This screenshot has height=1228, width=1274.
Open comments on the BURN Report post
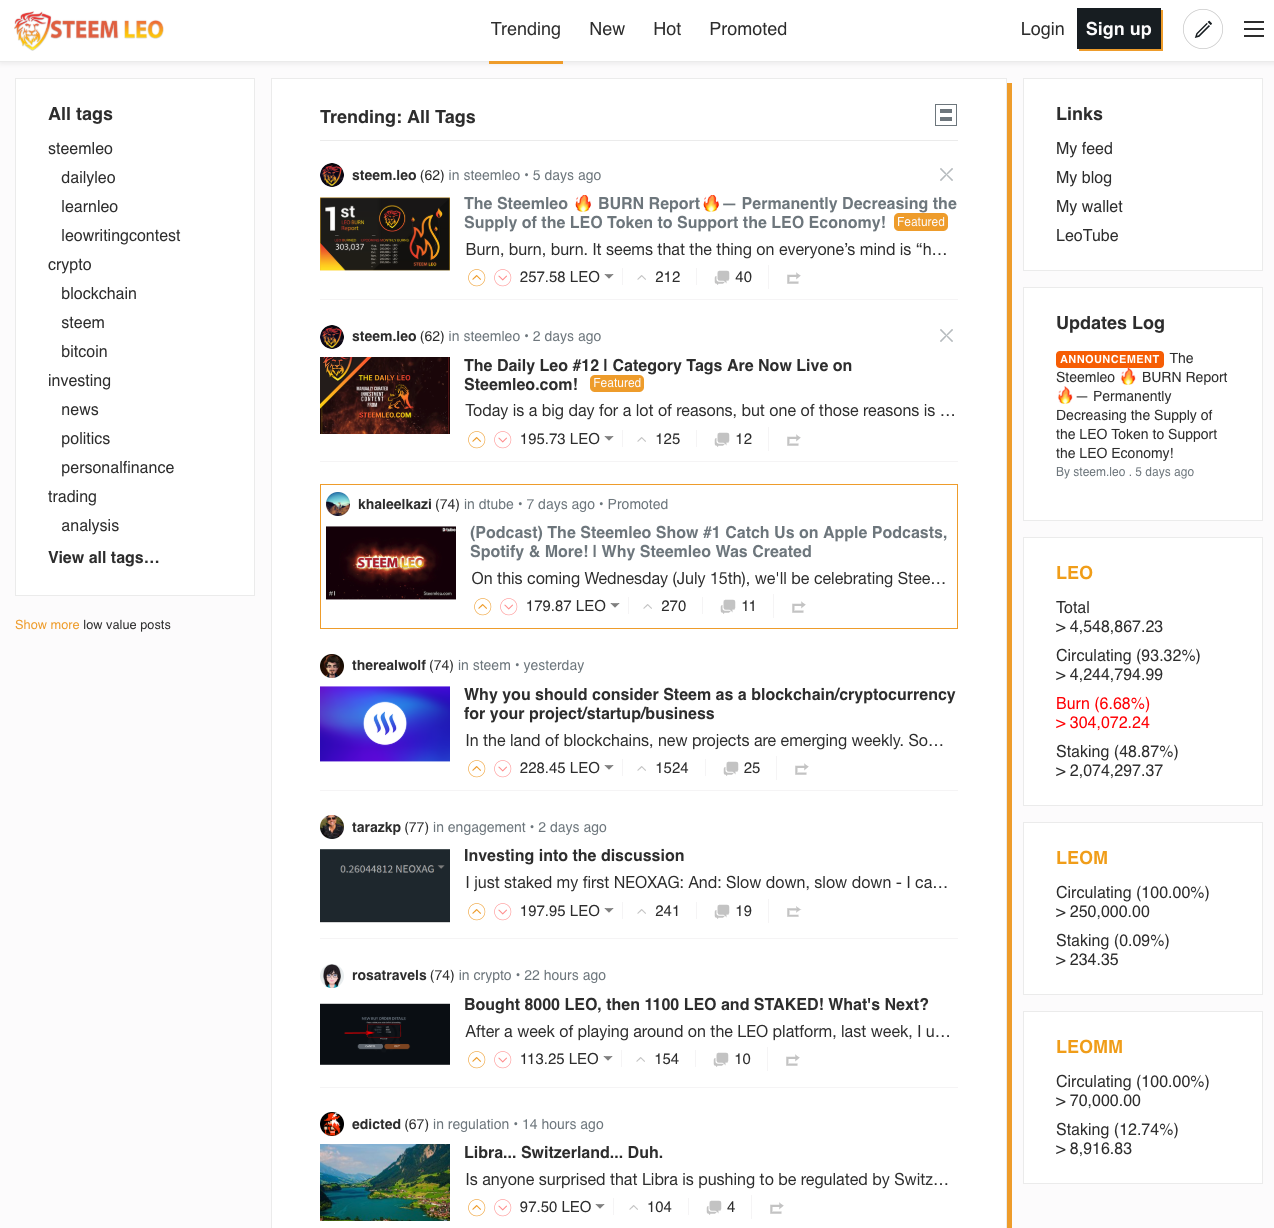coord(733,277)
